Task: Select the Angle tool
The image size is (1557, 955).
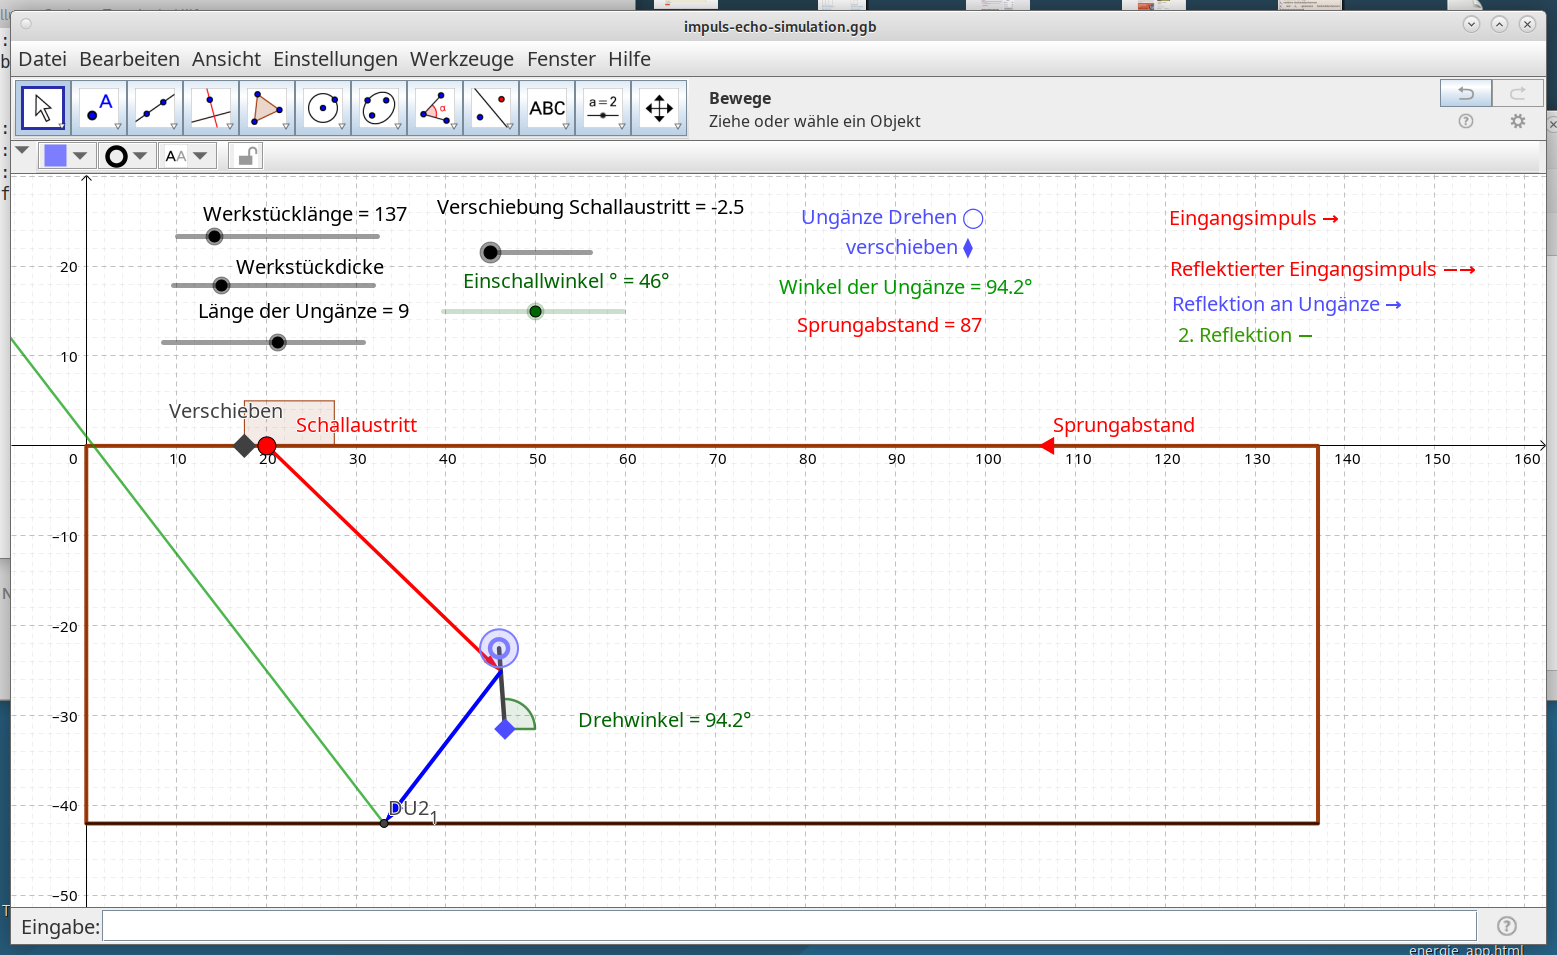Action: pyautogui.click(x=435, y=108)
